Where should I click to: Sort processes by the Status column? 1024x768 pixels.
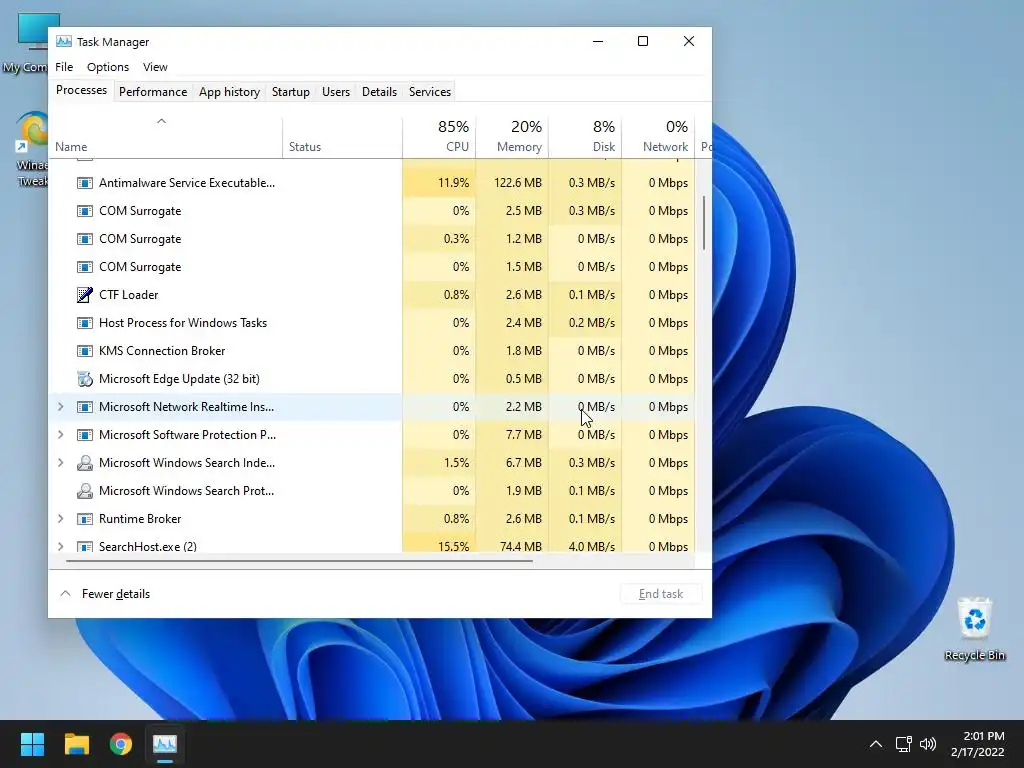click(342, 137)
